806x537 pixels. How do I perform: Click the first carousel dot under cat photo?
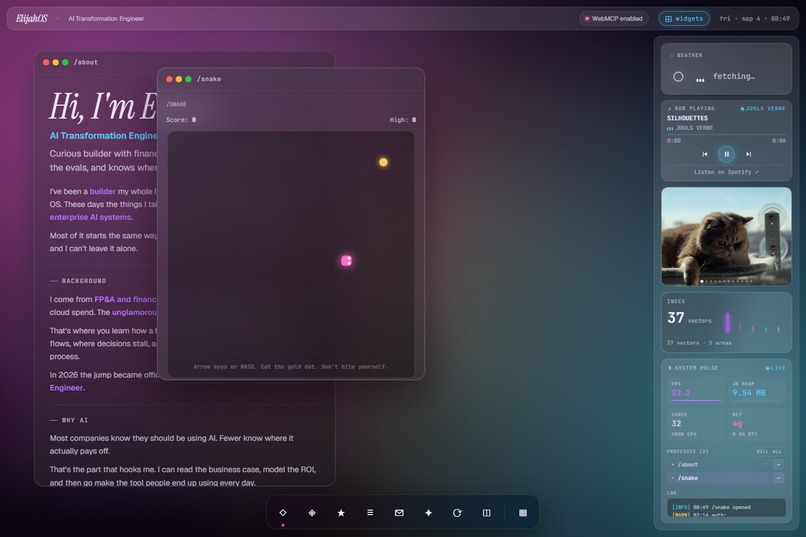(702, 281)
